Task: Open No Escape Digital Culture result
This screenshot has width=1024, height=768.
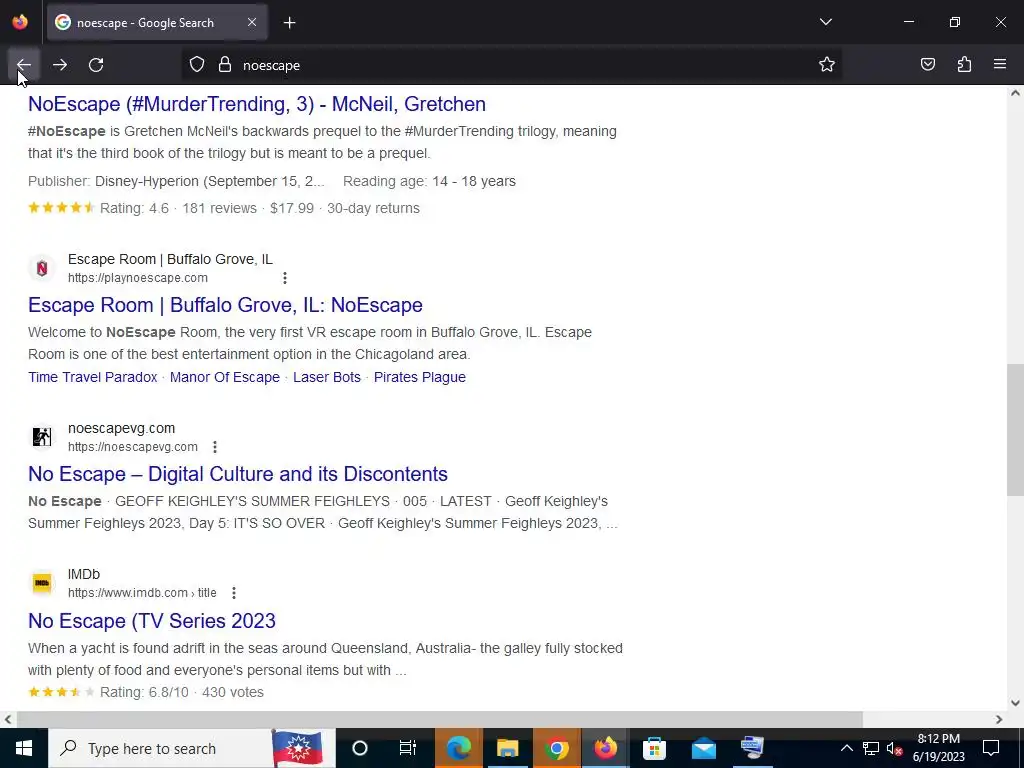Action: [x=238, y=474]
